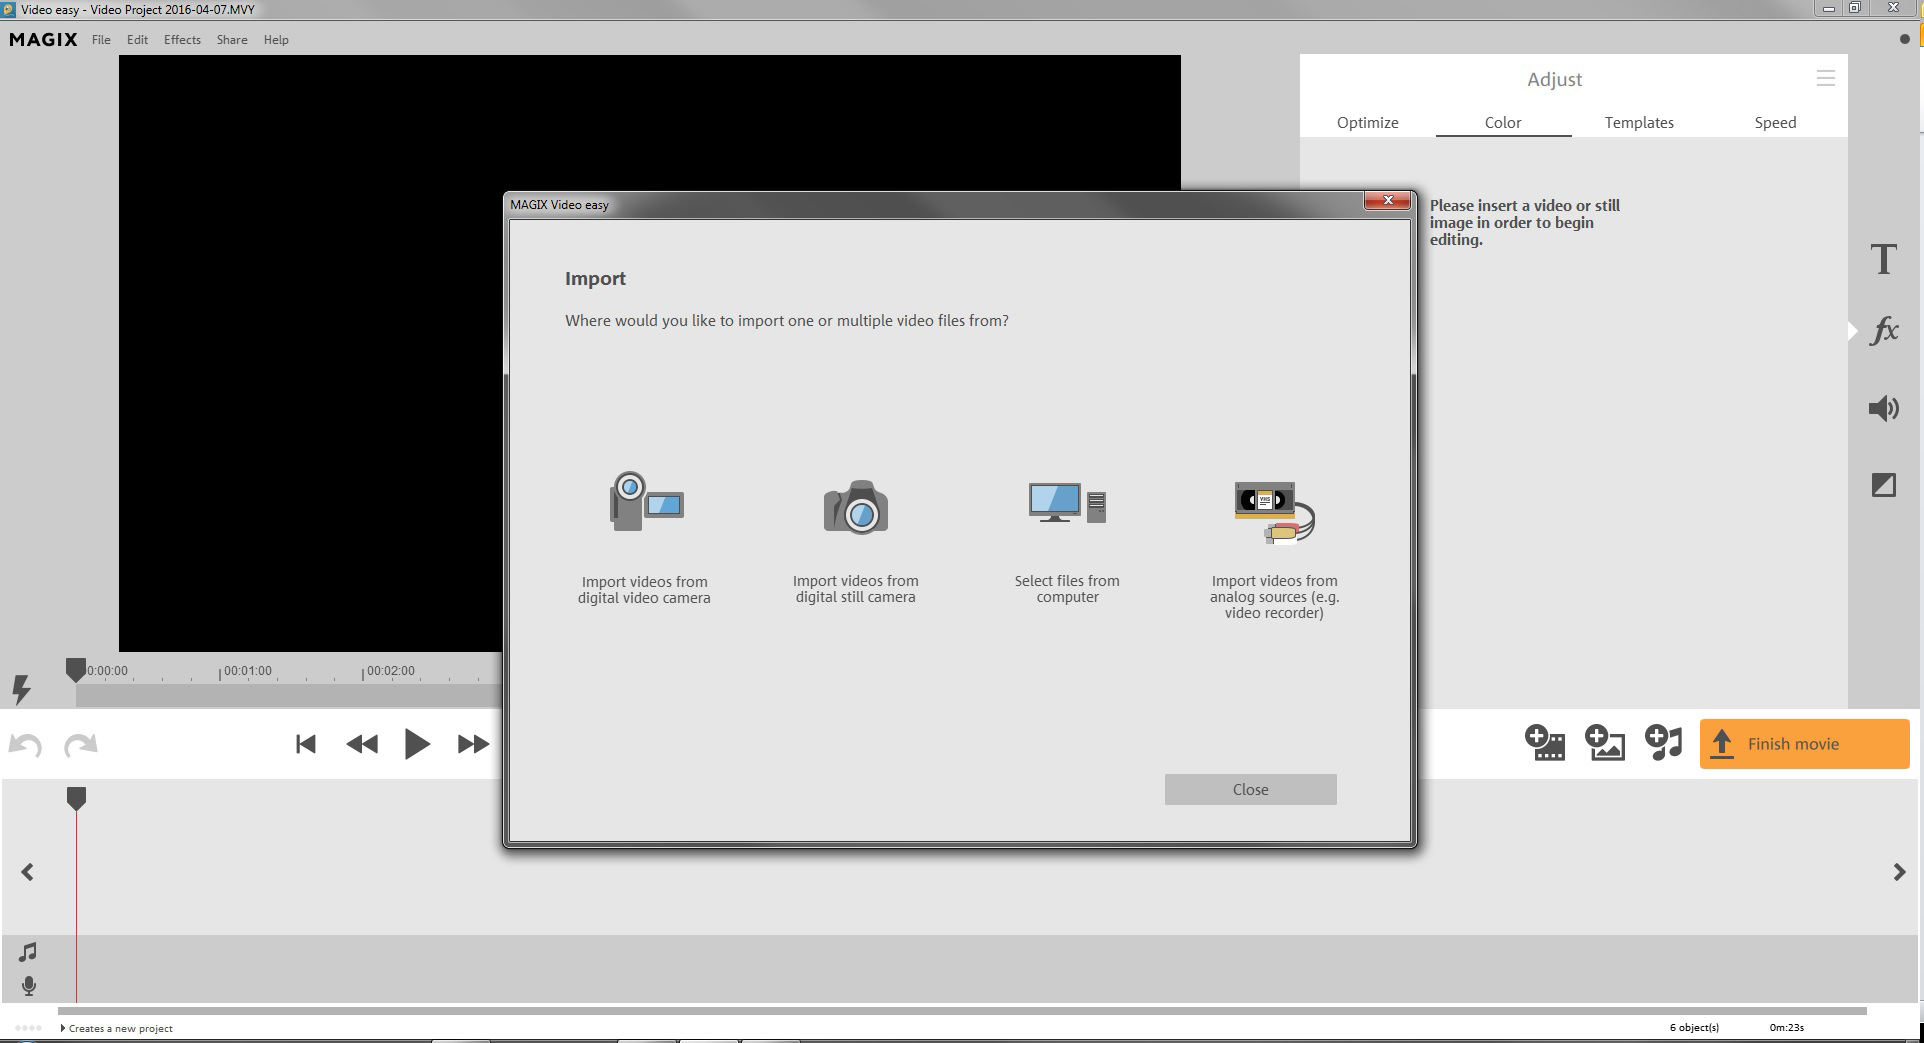Click the Finish movie button
The width and height of the screenshot is (1924, 1043).
tap(1804, 744)
